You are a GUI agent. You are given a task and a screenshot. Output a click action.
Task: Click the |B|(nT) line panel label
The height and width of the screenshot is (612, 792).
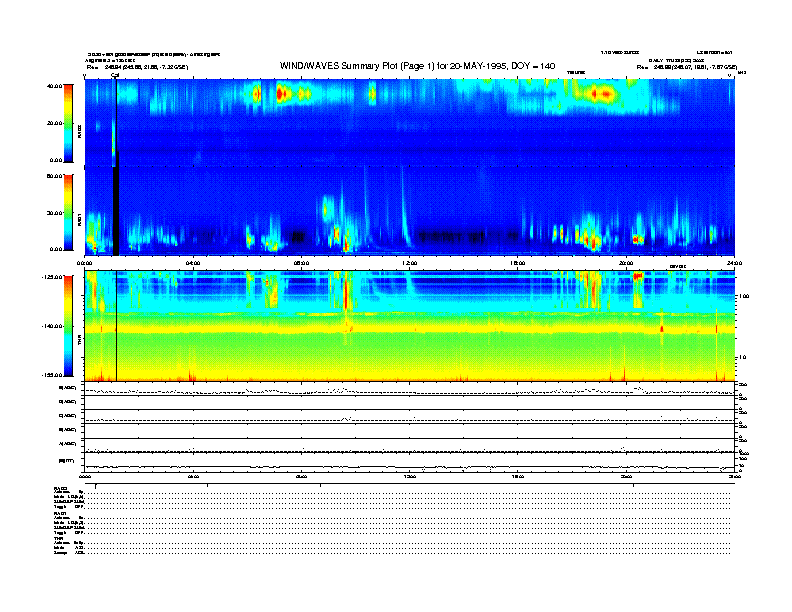[67, 461]
